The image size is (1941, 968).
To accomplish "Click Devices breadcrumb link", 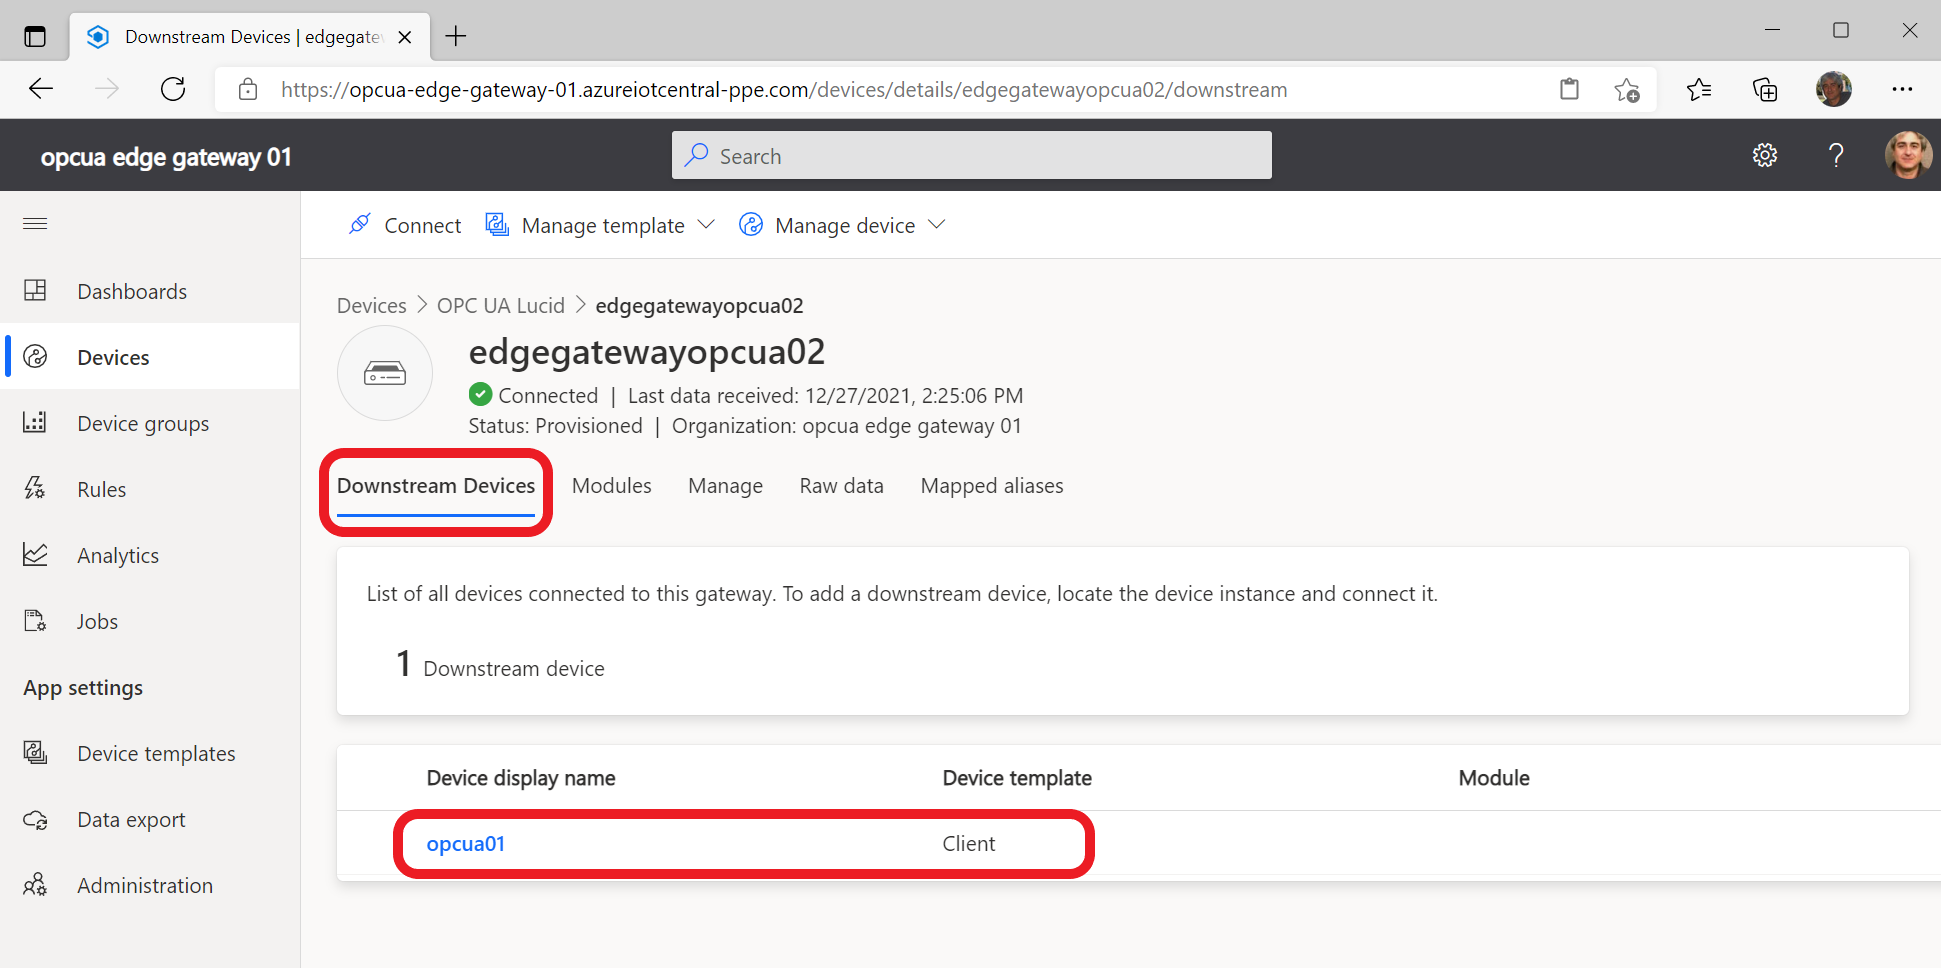I will pyautogui.click(x=372, y=305).
